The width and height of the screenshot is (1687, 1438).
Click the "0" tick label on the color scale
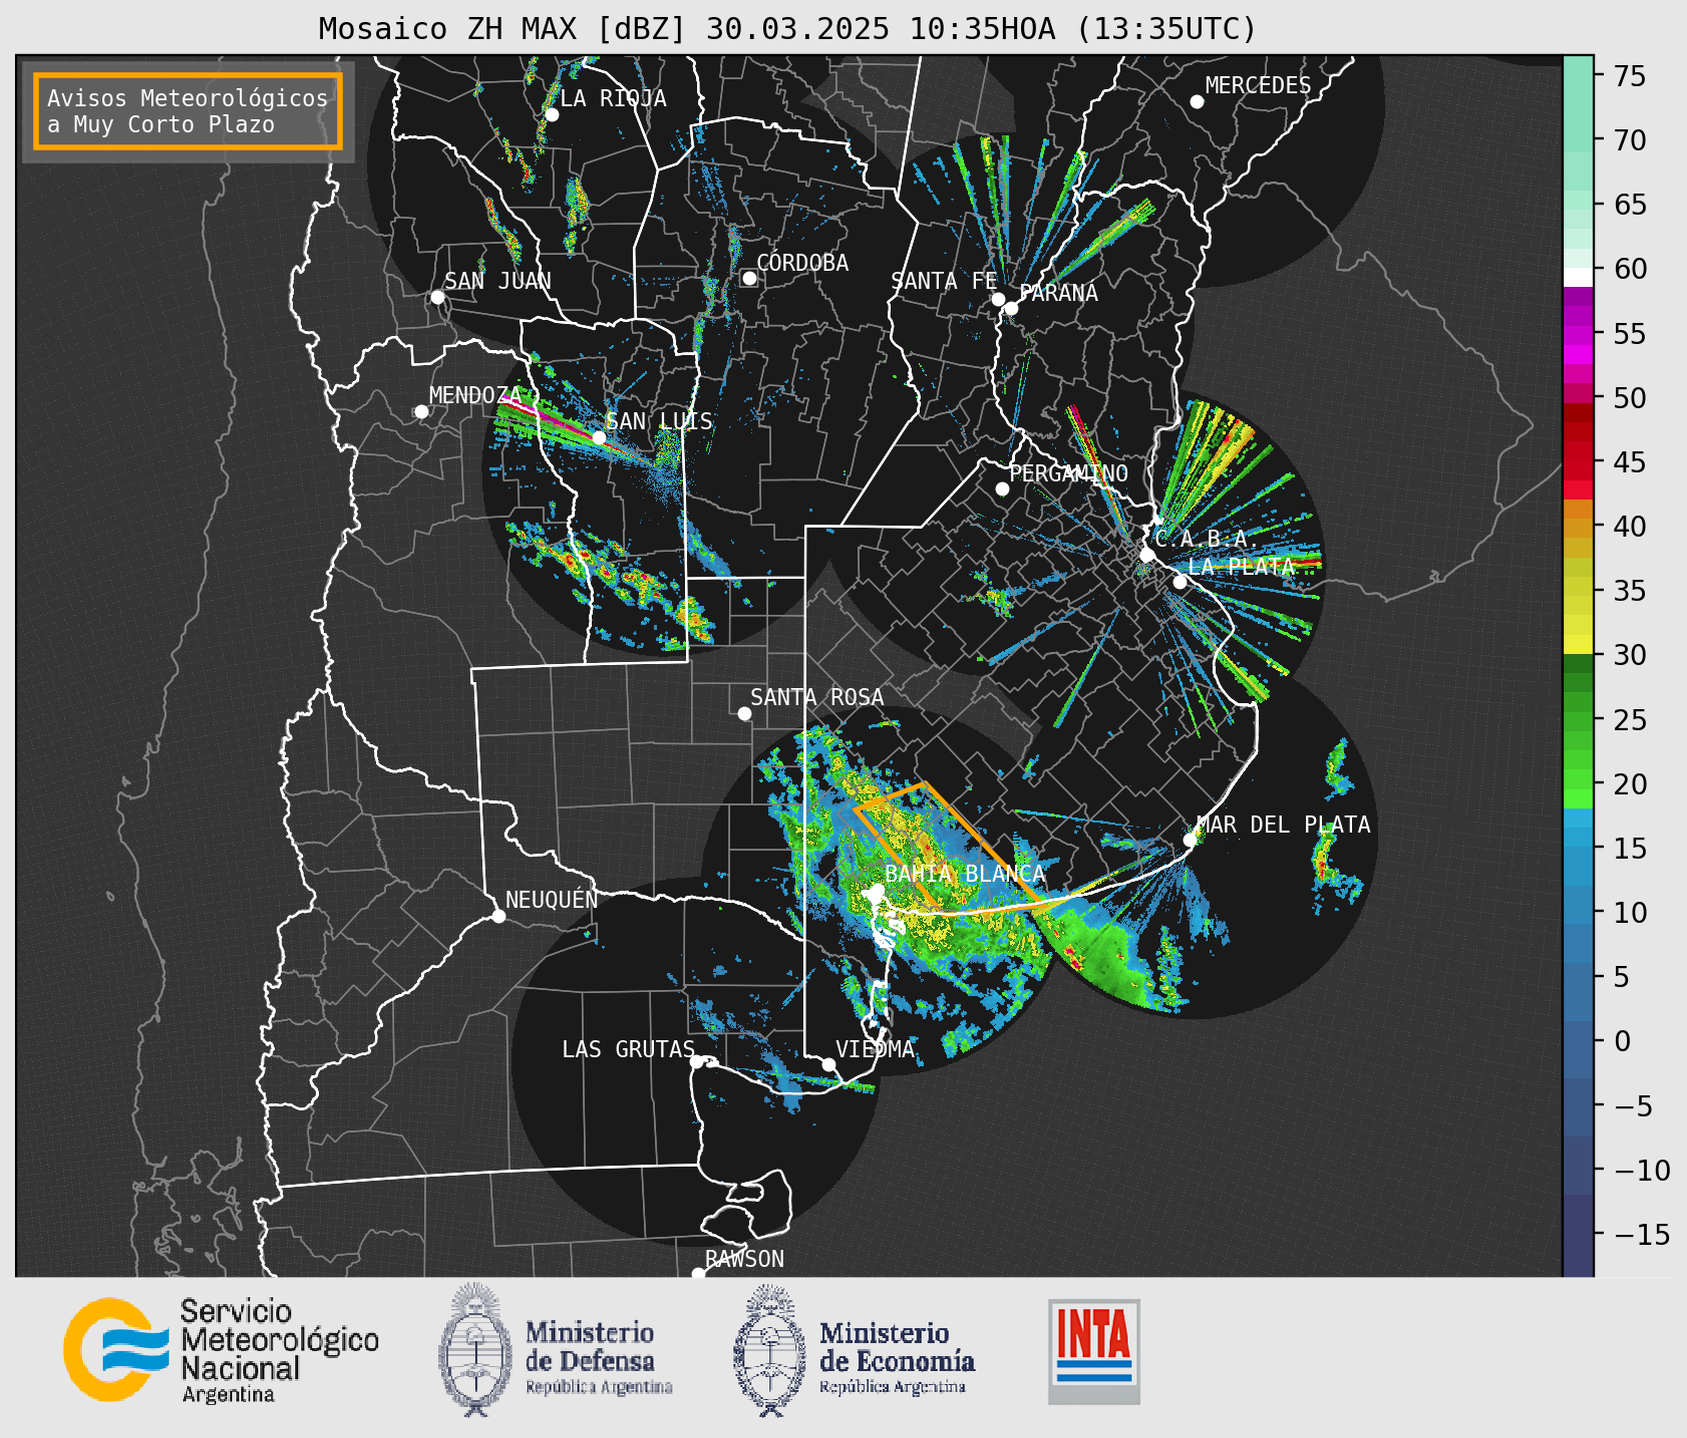[1622, 1041]
